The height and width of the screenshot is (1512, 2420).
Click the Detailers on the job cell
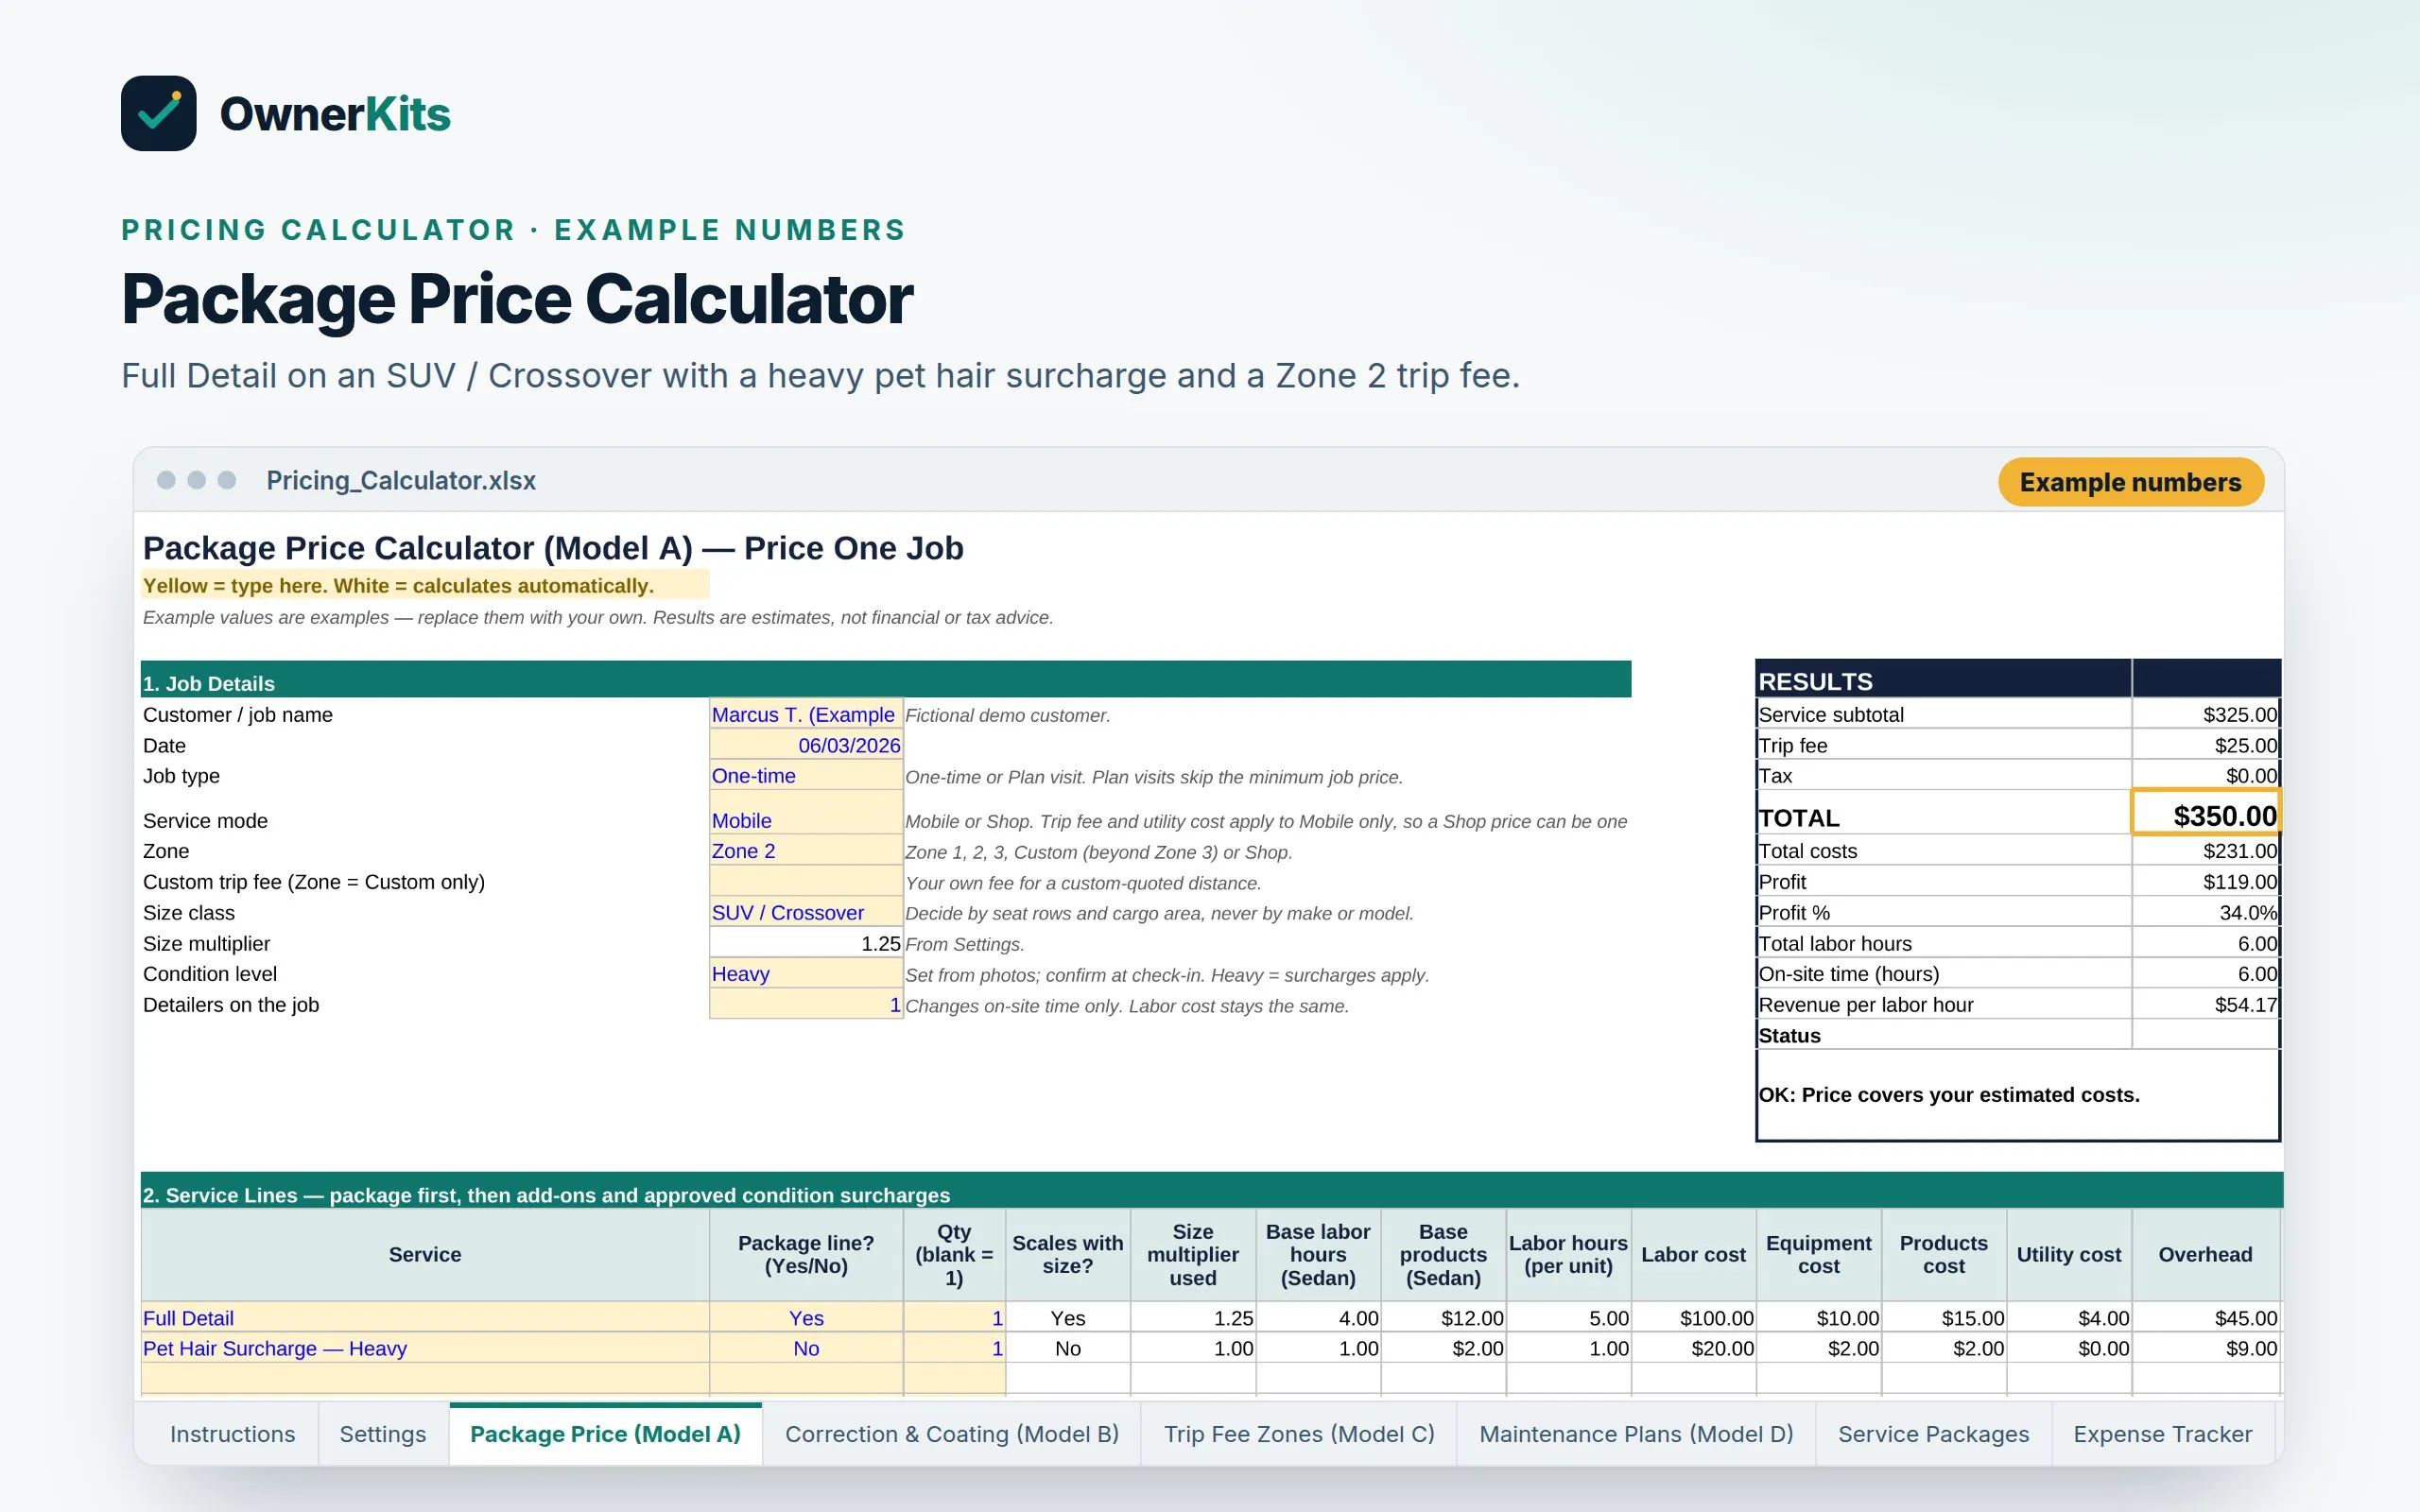[806, 1005]
